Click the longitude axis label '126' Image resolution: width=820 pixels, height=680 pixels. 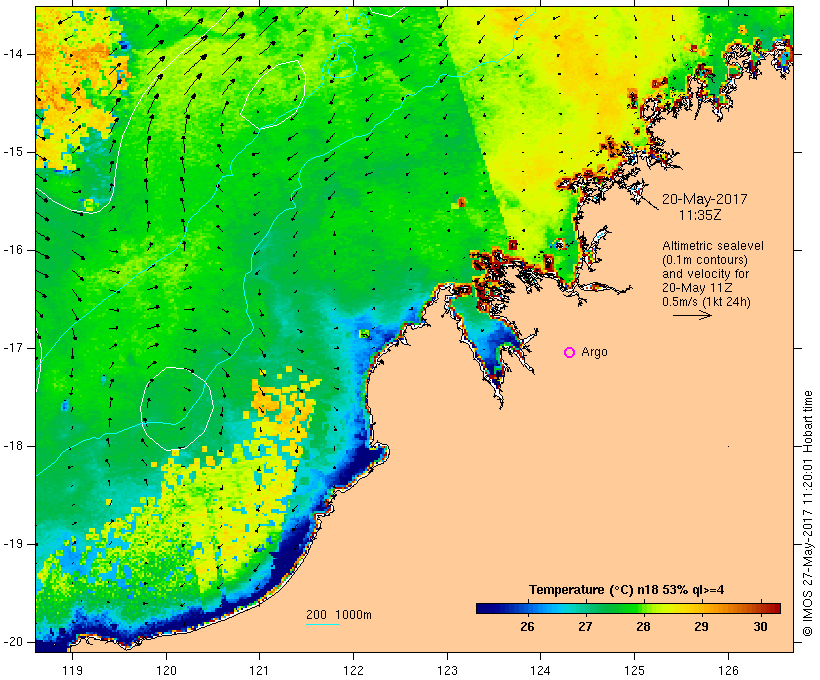[728, 670]
